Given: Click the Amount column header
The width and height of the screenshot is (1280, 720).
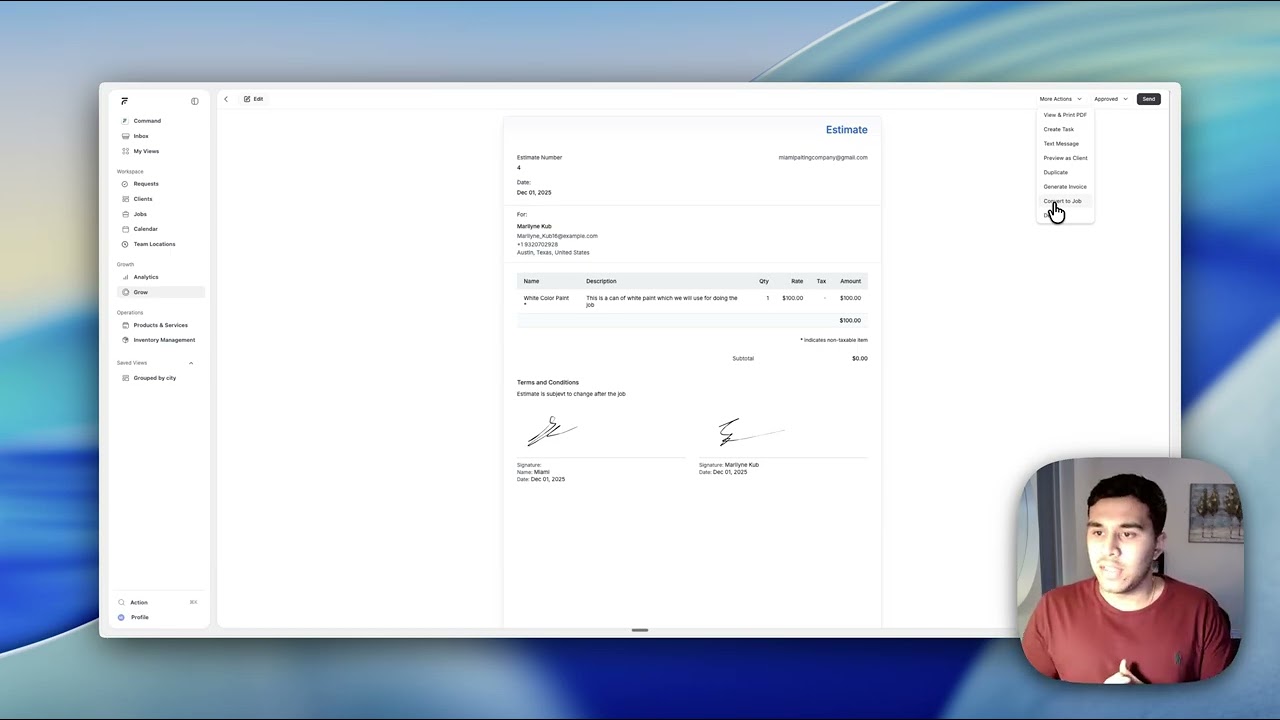Looking at the screenshot, I should pyautogui.click(x=851, y=281).
